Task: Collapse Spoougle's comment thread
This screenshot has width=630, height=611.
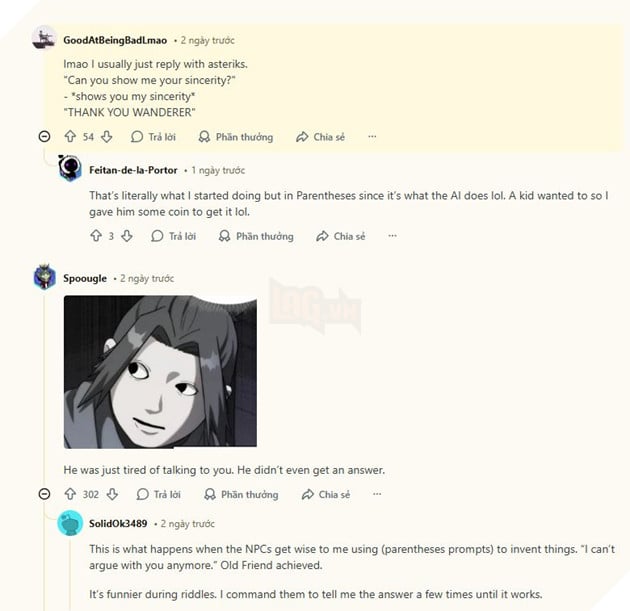Action: click(x=44, y=494)
